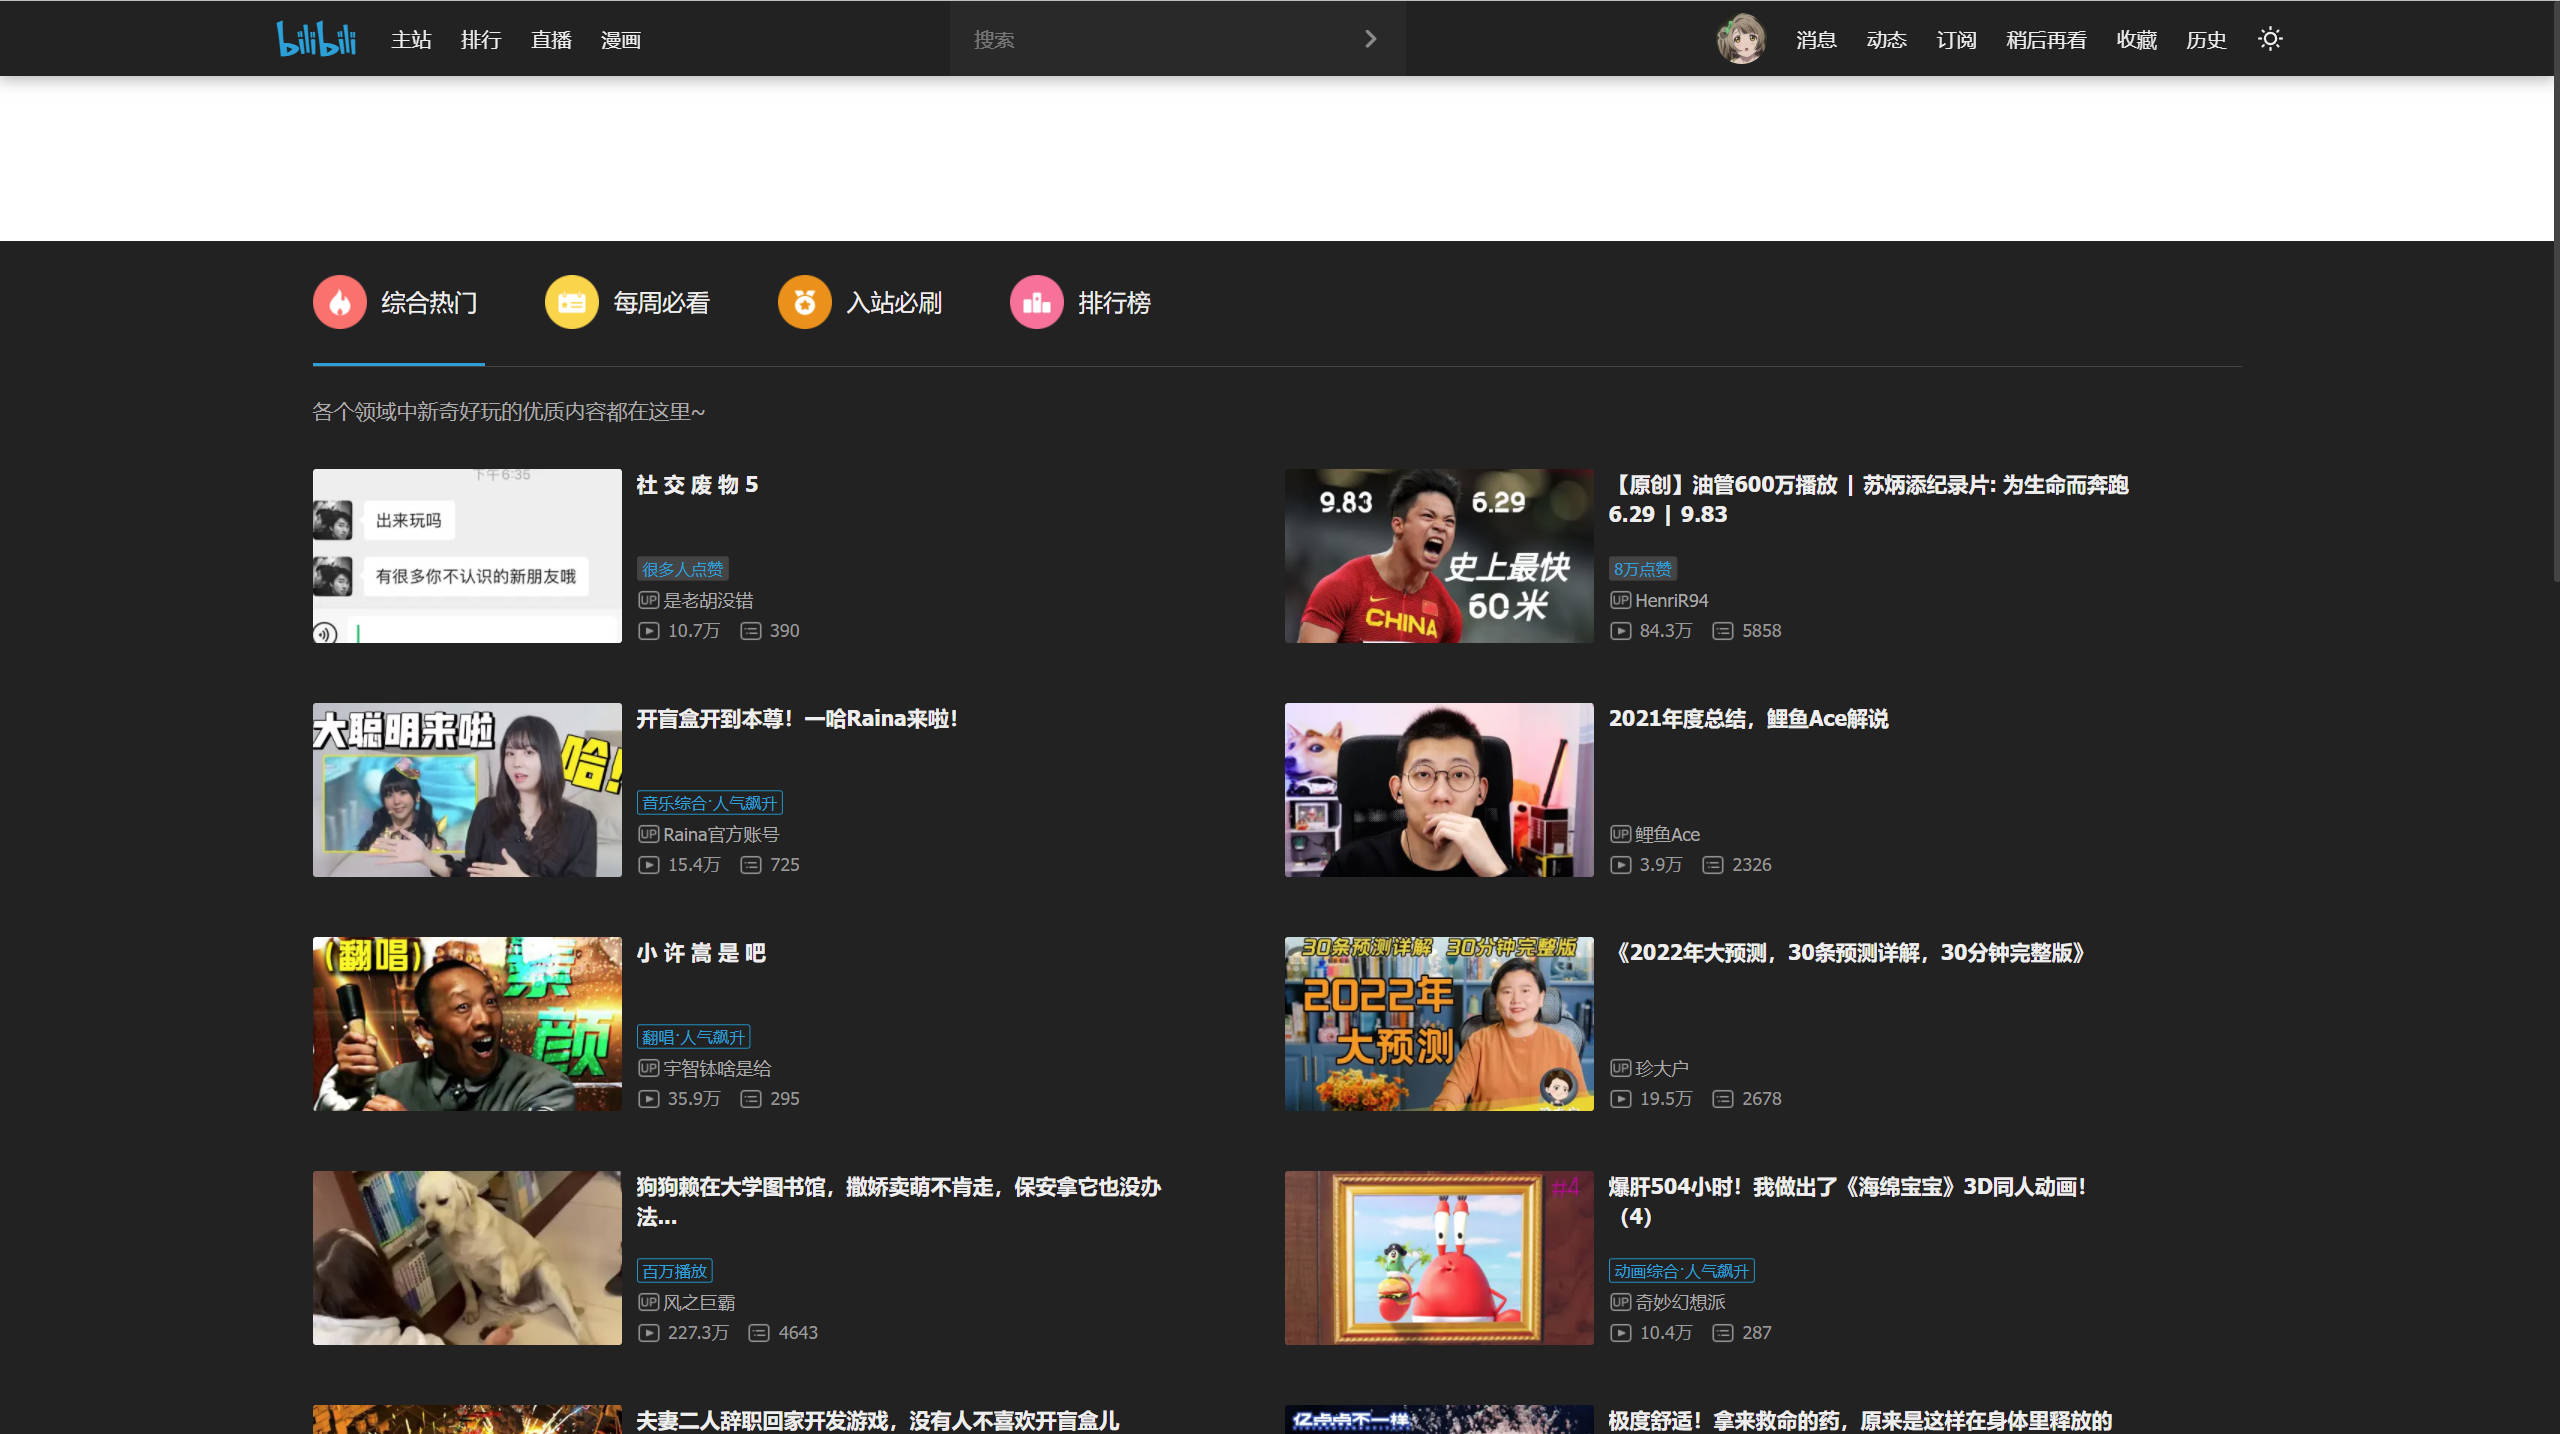2560x1434 pixels.
Task: Toggle the light/dark theme sun icon
Action: point(2270,39)
